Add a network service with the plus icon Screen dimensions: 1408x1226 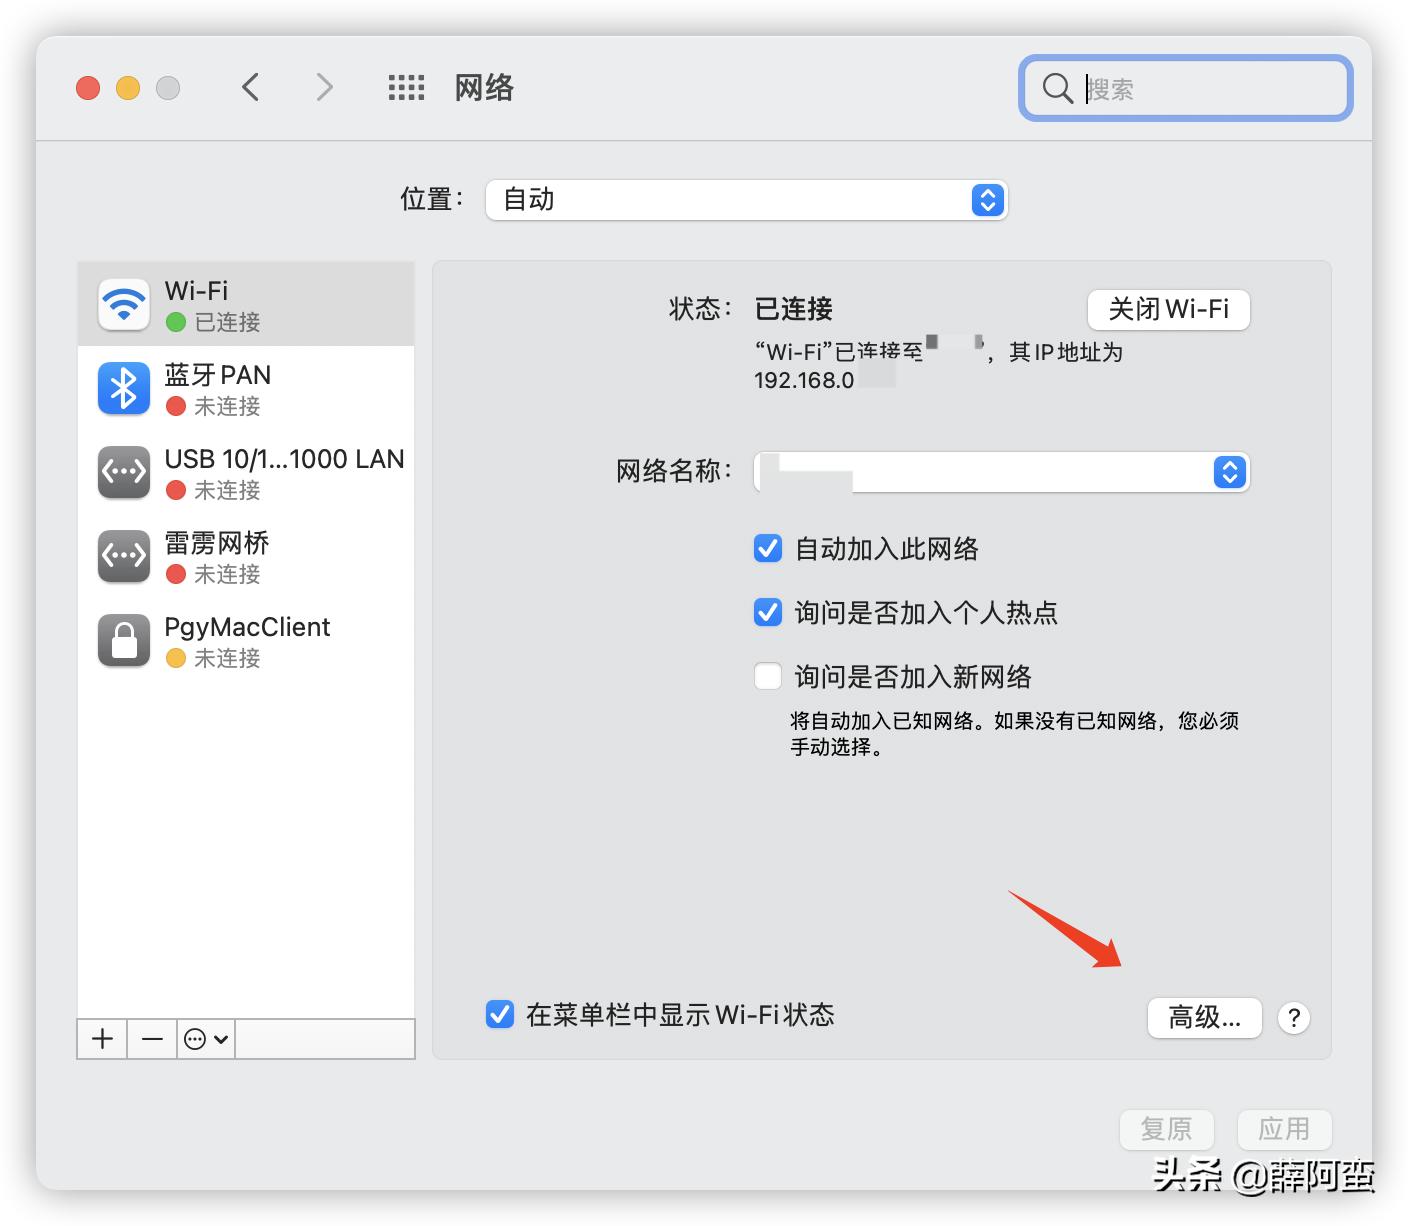pyautogui.click(x=100, y=1039)
